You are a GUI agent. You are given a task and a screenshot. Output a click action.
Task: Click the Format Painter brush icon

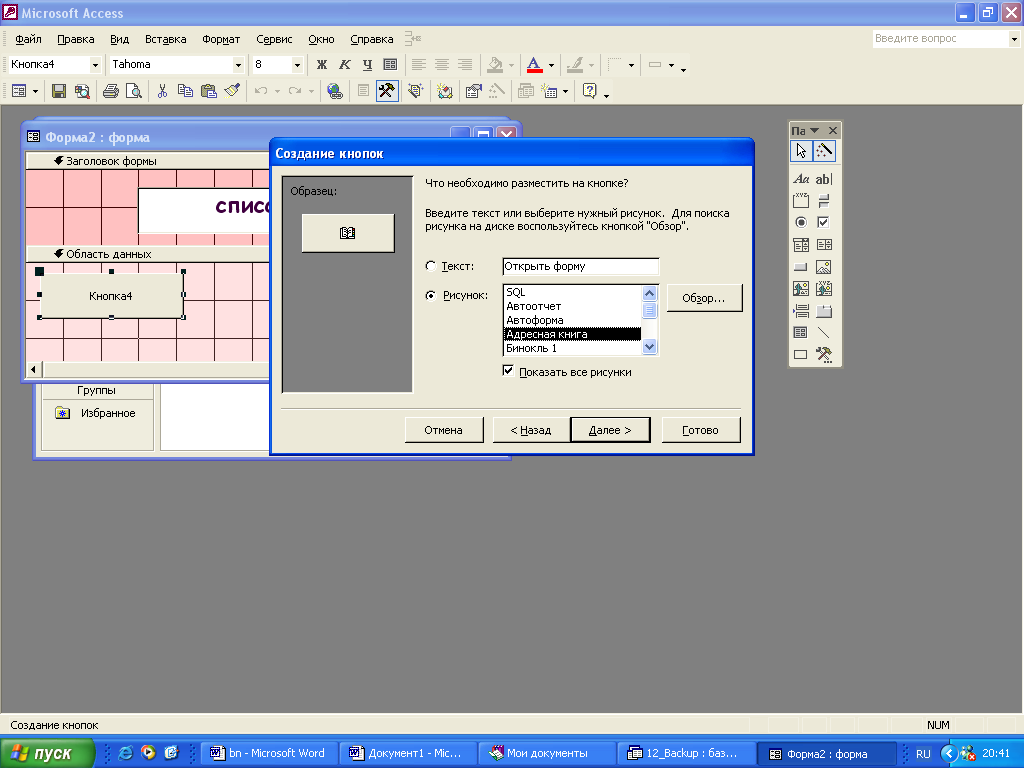[232, 91]
